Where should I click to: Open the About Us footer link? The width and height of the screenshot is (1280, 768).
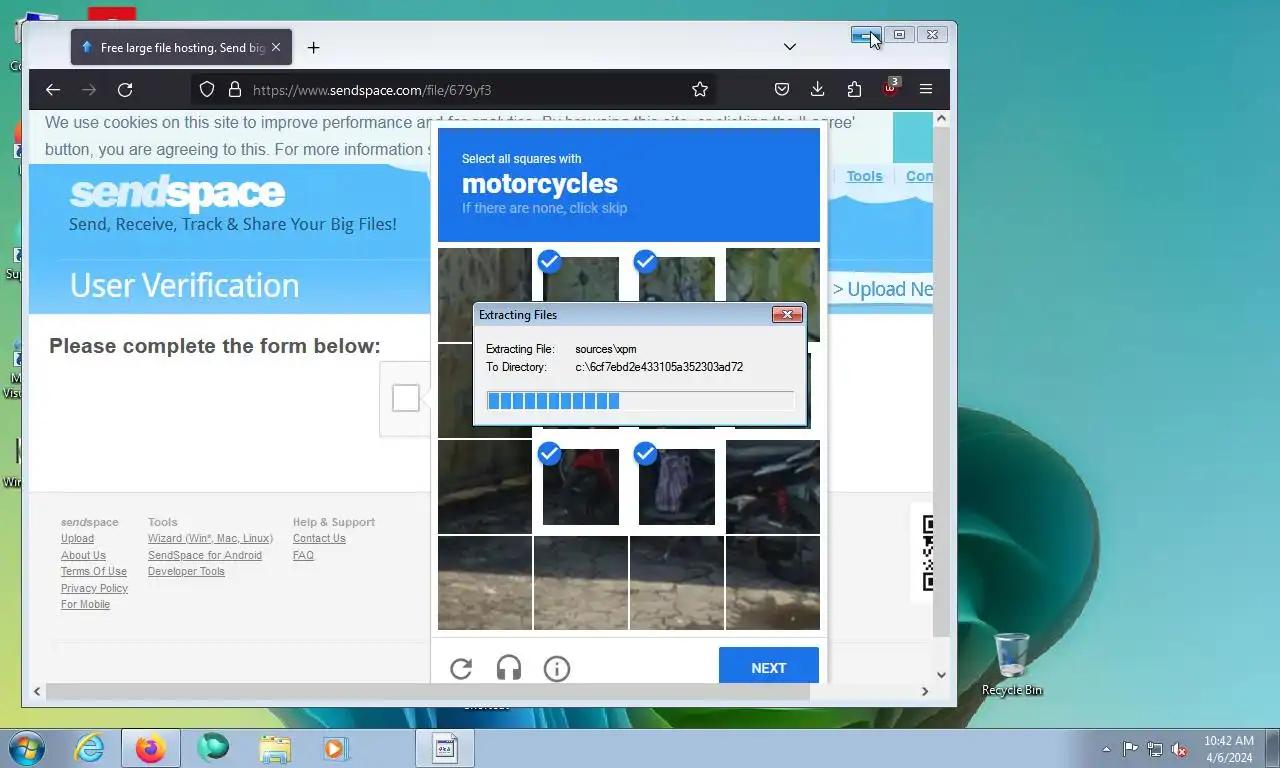click(83, 555)
